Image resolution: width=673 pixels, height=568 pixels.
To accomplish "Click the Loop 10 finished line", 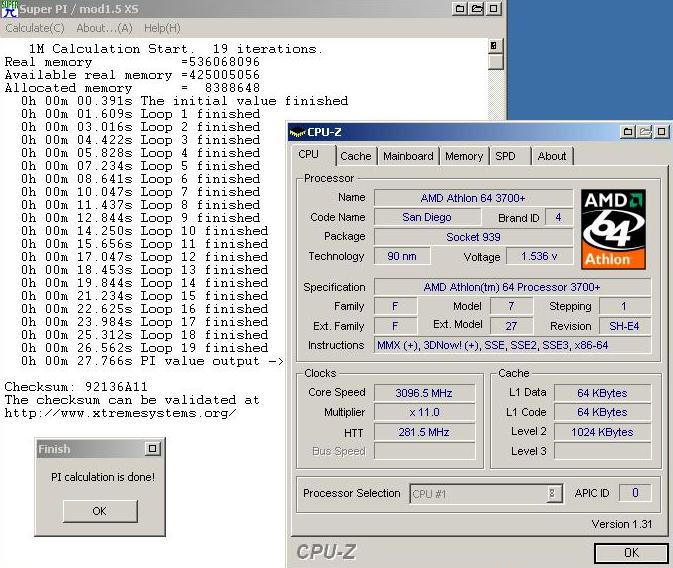I will coord(145,231).
